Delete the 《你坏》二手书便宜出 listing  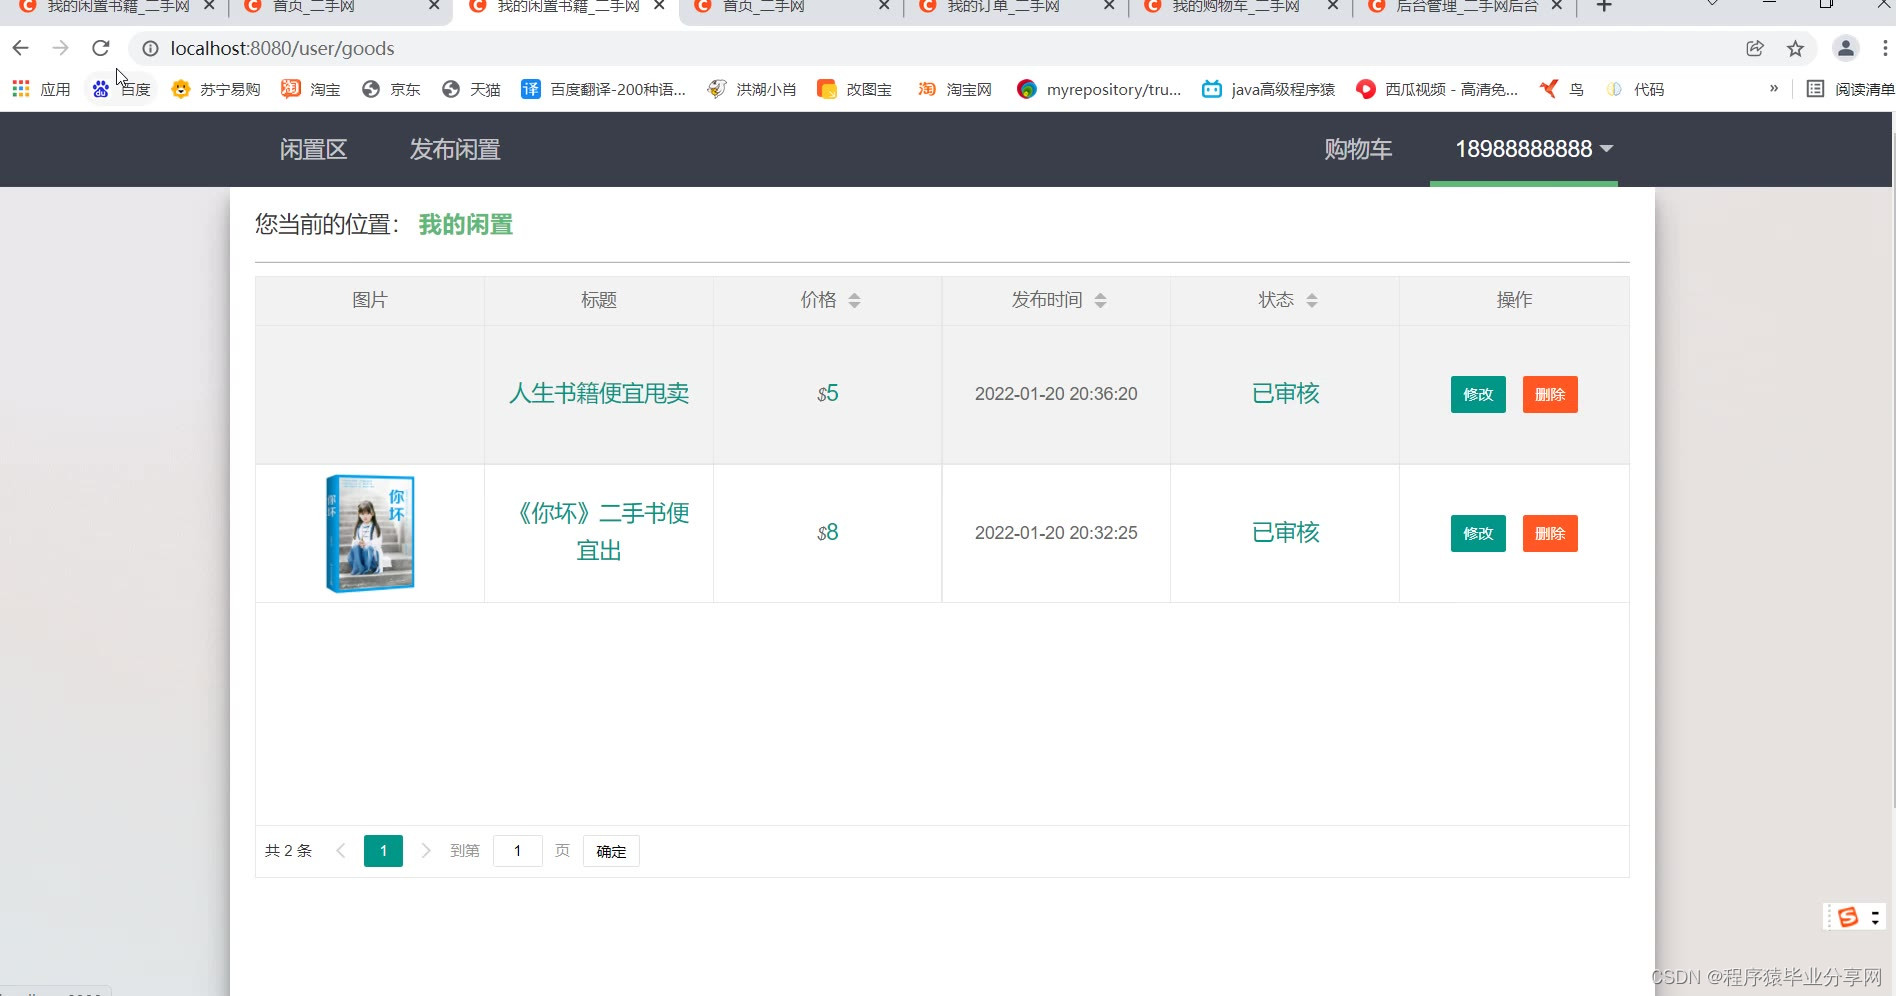(1550, 533)
